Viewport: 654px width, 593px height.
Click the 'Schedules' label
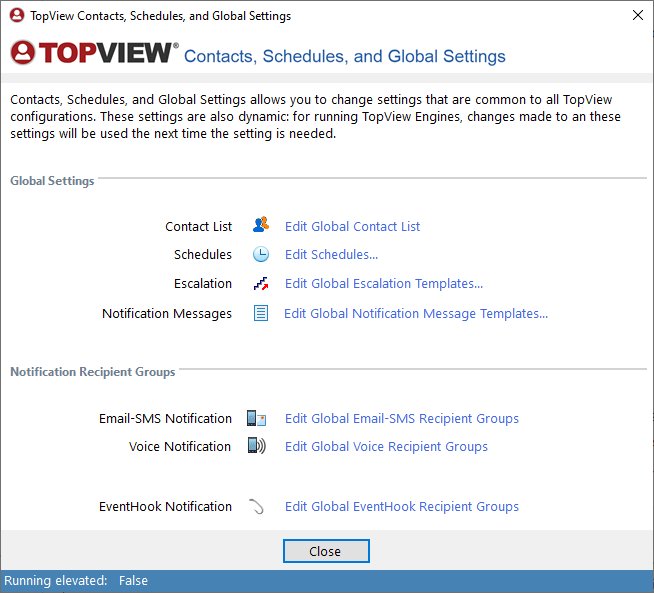point(203,254)
